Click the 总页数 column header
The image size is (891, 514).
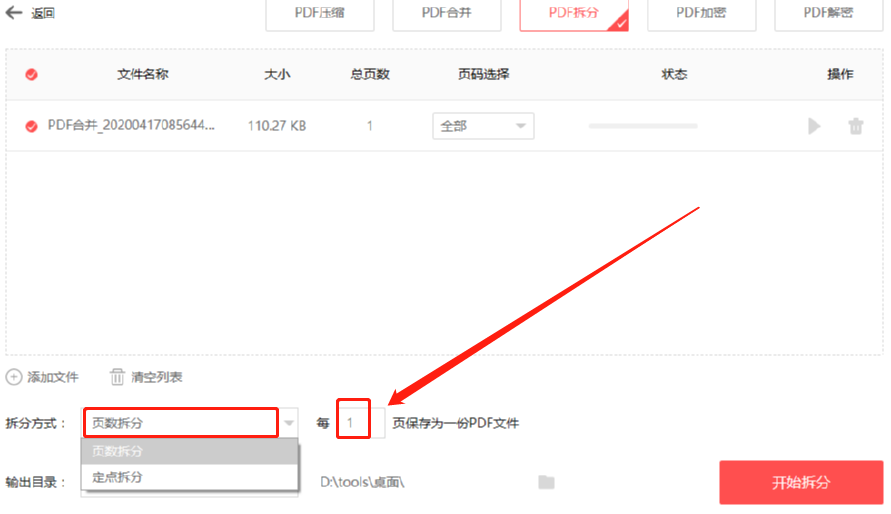370,74
